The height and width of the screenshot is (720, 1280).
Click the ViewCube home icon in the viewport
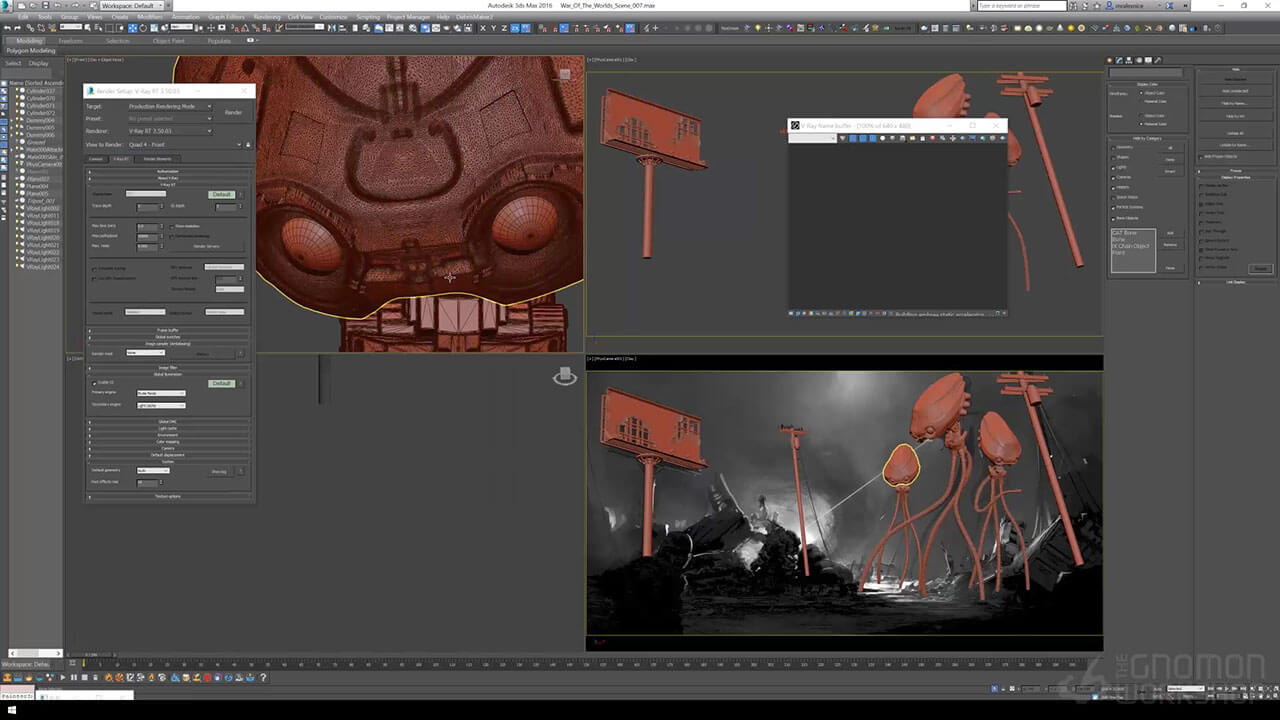click(565, 375)
